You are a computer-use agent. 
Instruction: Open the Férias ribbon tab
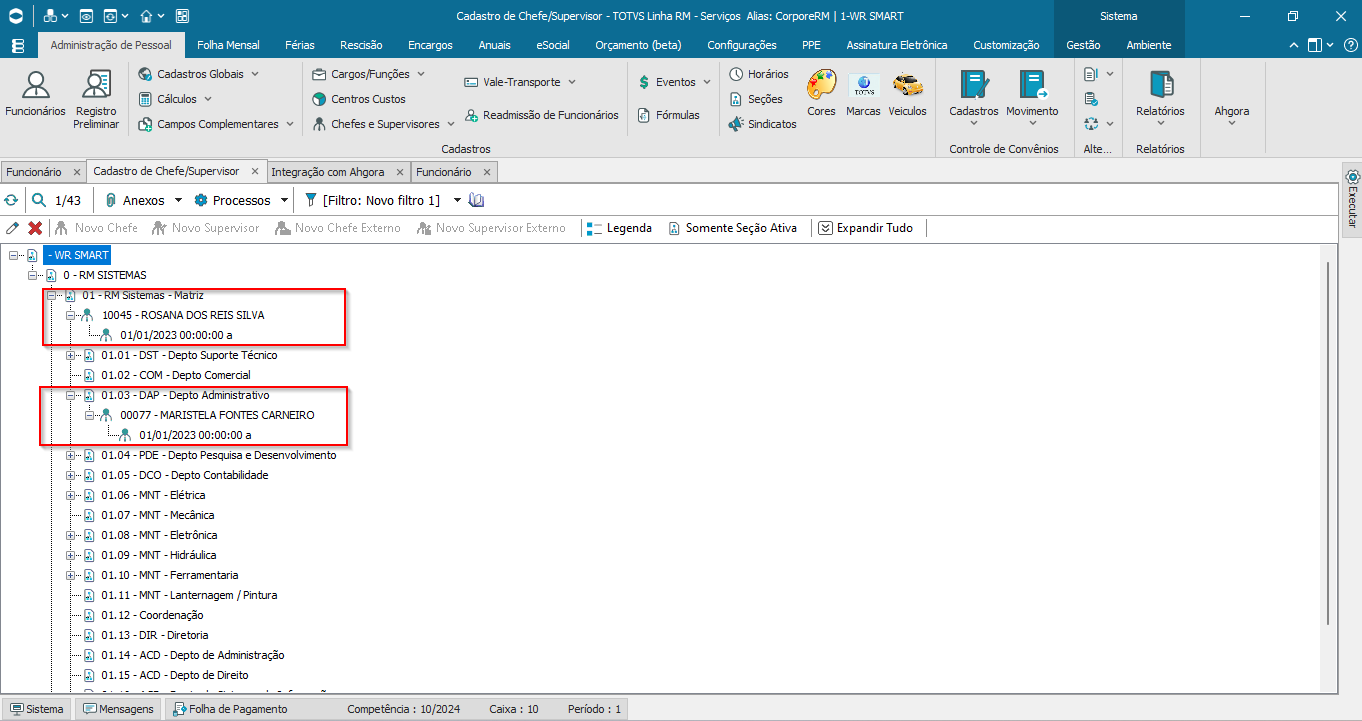click(299, 45)
